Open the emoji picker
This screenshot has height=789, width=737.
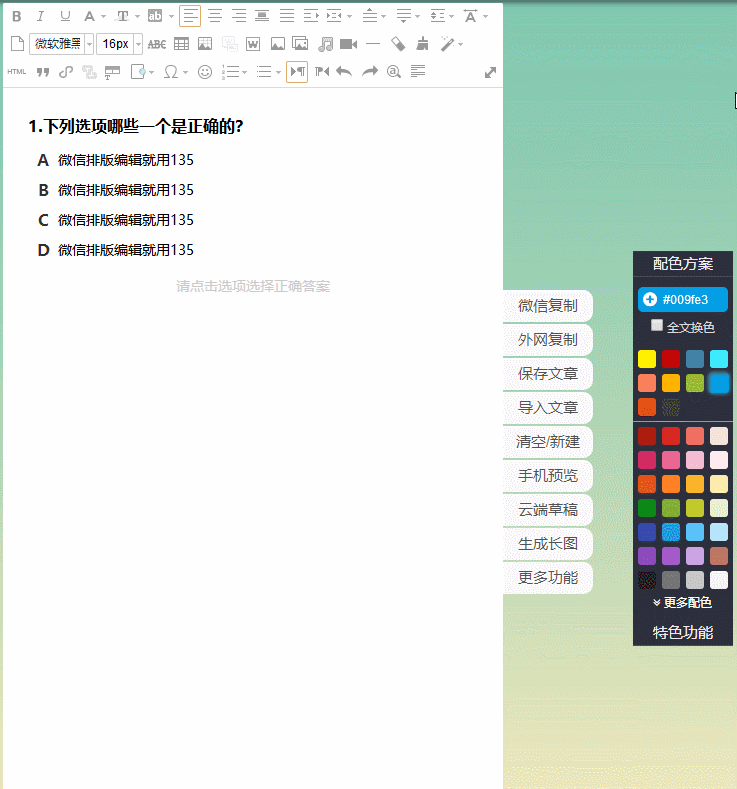[x=205, y=72]
